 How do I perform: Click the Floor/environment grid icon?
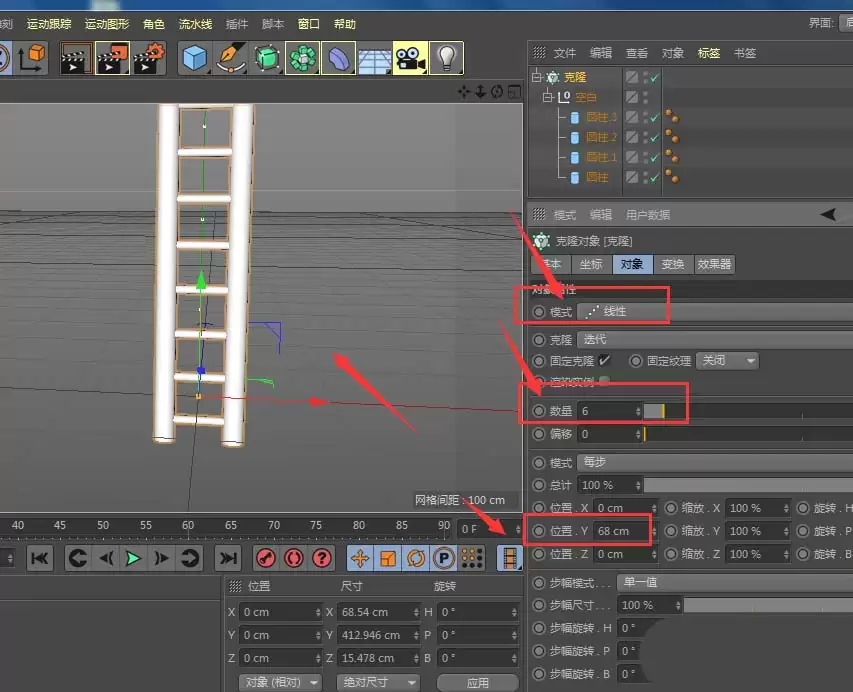click(374, 58)
